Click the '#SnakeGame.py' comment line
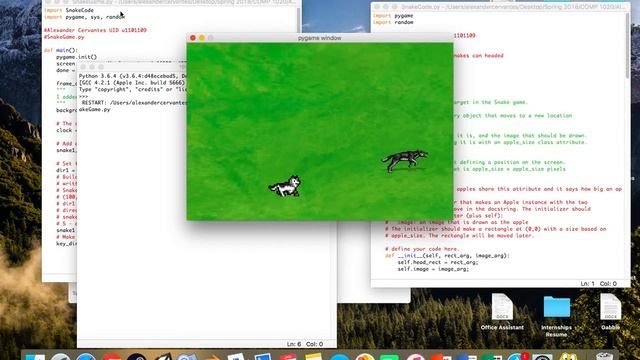This screenshot has height=360, width=640. click(64, 37)
